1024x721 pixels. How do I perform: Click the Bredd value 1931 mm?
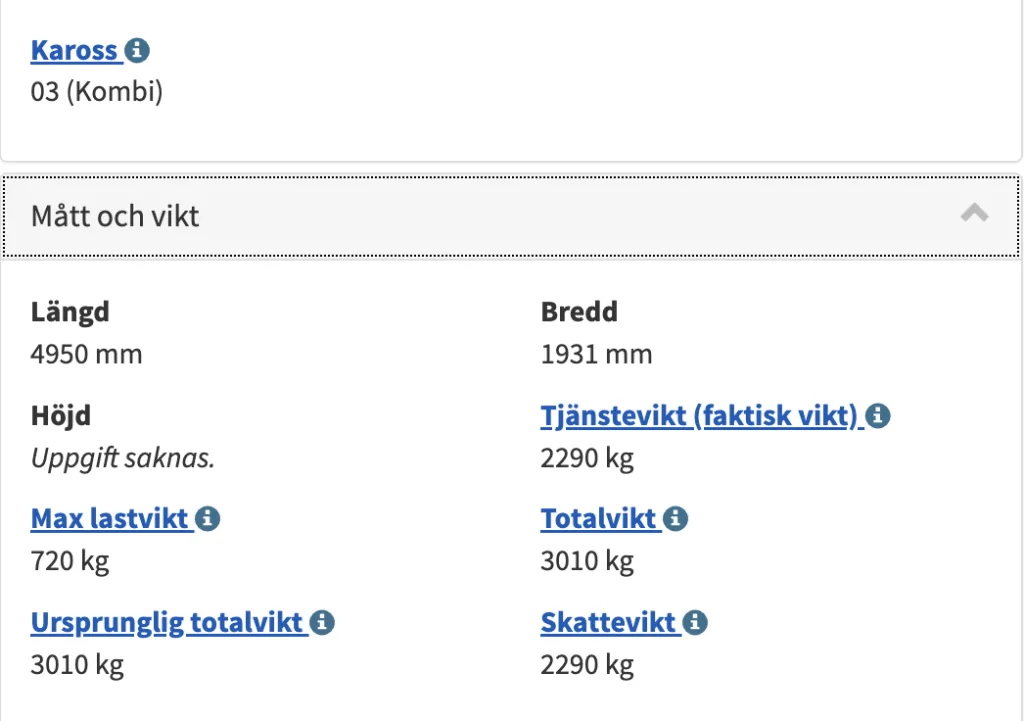coord(597,354)
